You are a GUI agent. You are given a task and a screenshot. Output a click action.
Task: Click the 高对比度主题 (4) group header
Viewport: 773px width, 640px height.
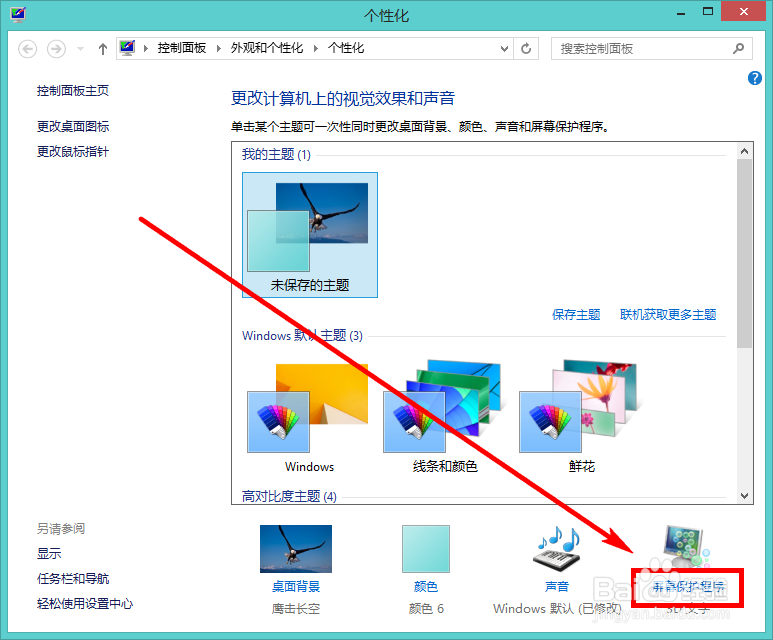[x=289, y=496]
